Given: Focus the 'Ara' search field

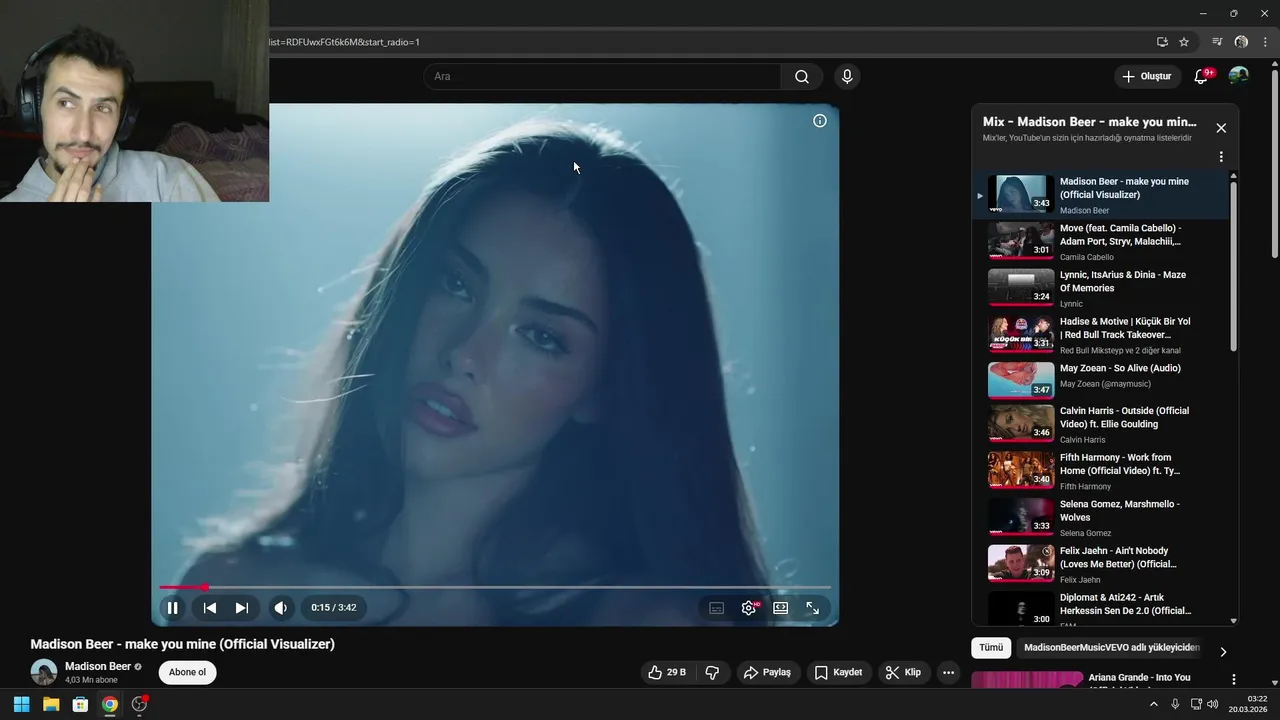Looking at the screenshot, I should 602,77.
